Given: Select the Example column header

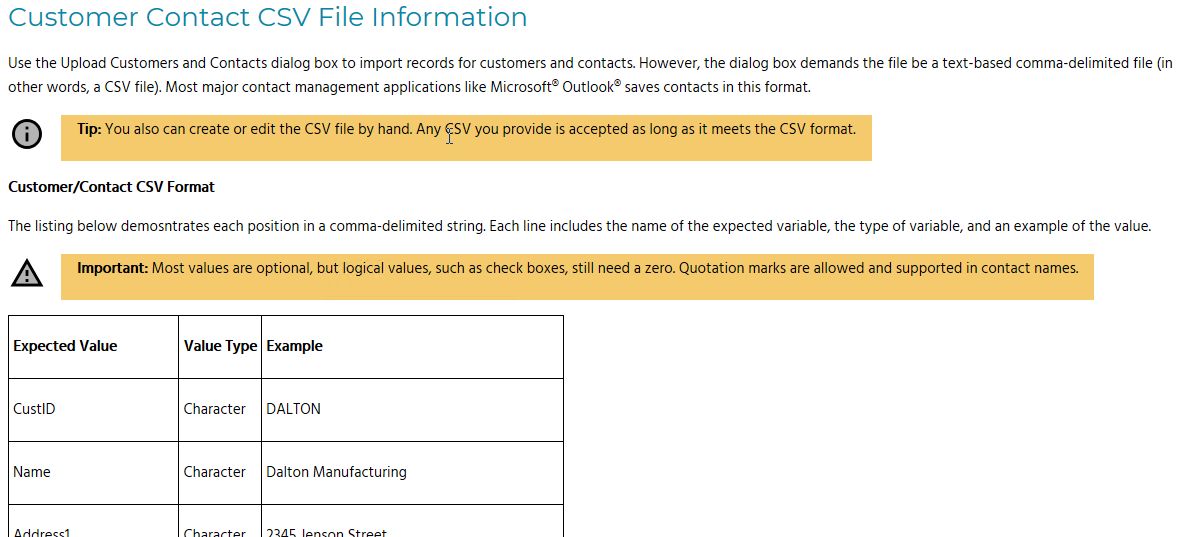Looking at the screenshot, I should tap(412, 347).
